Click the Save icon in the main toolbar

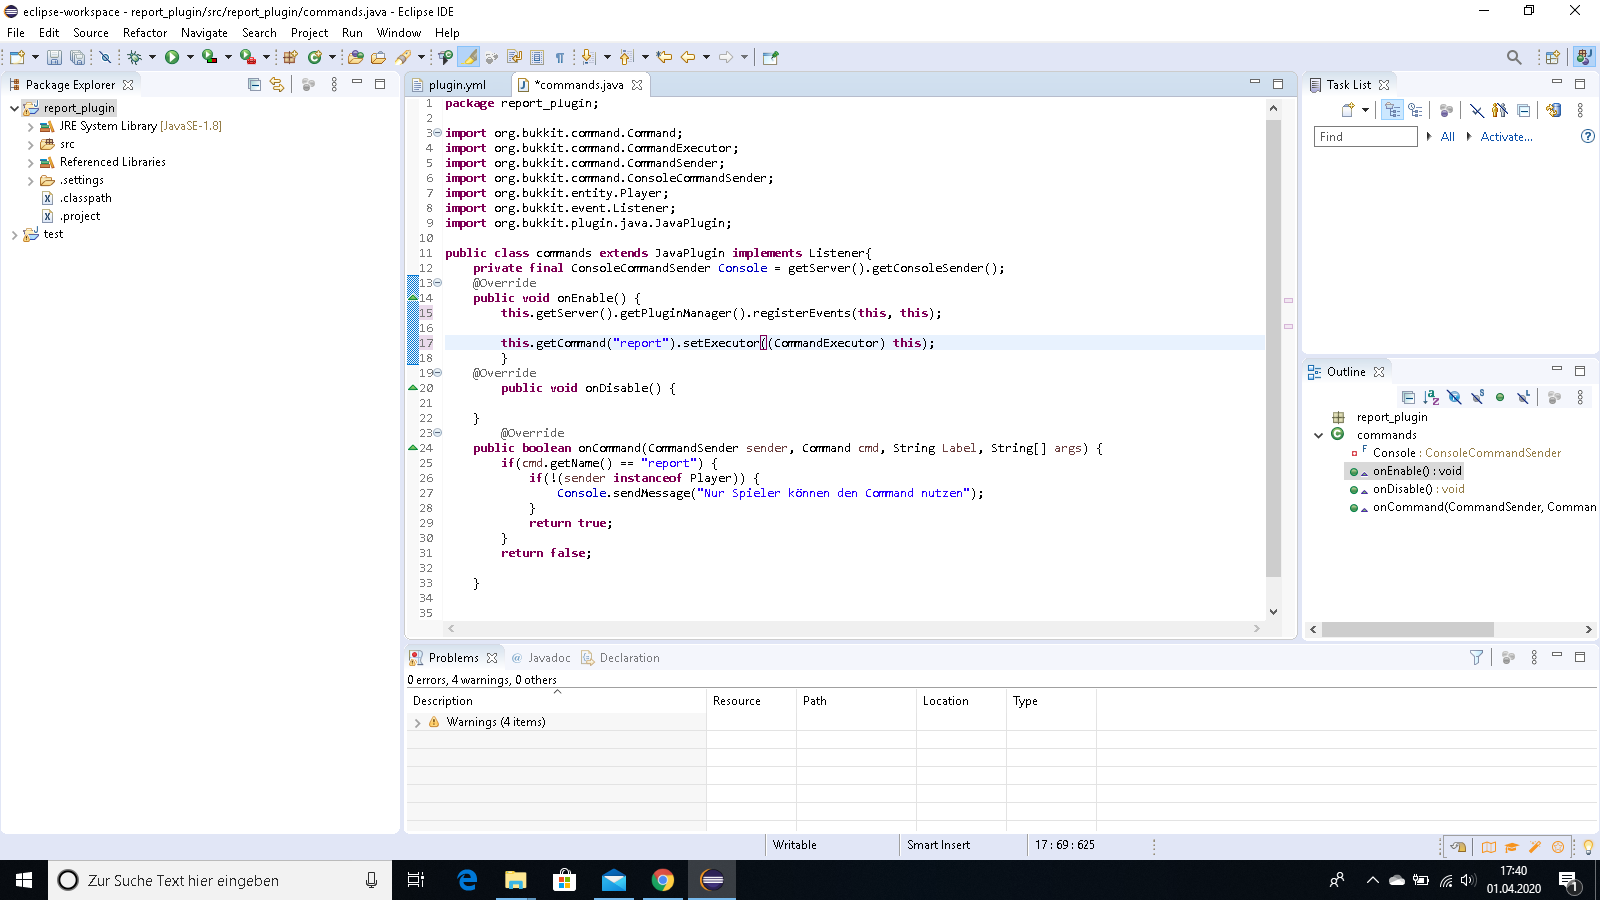(54, 58)
